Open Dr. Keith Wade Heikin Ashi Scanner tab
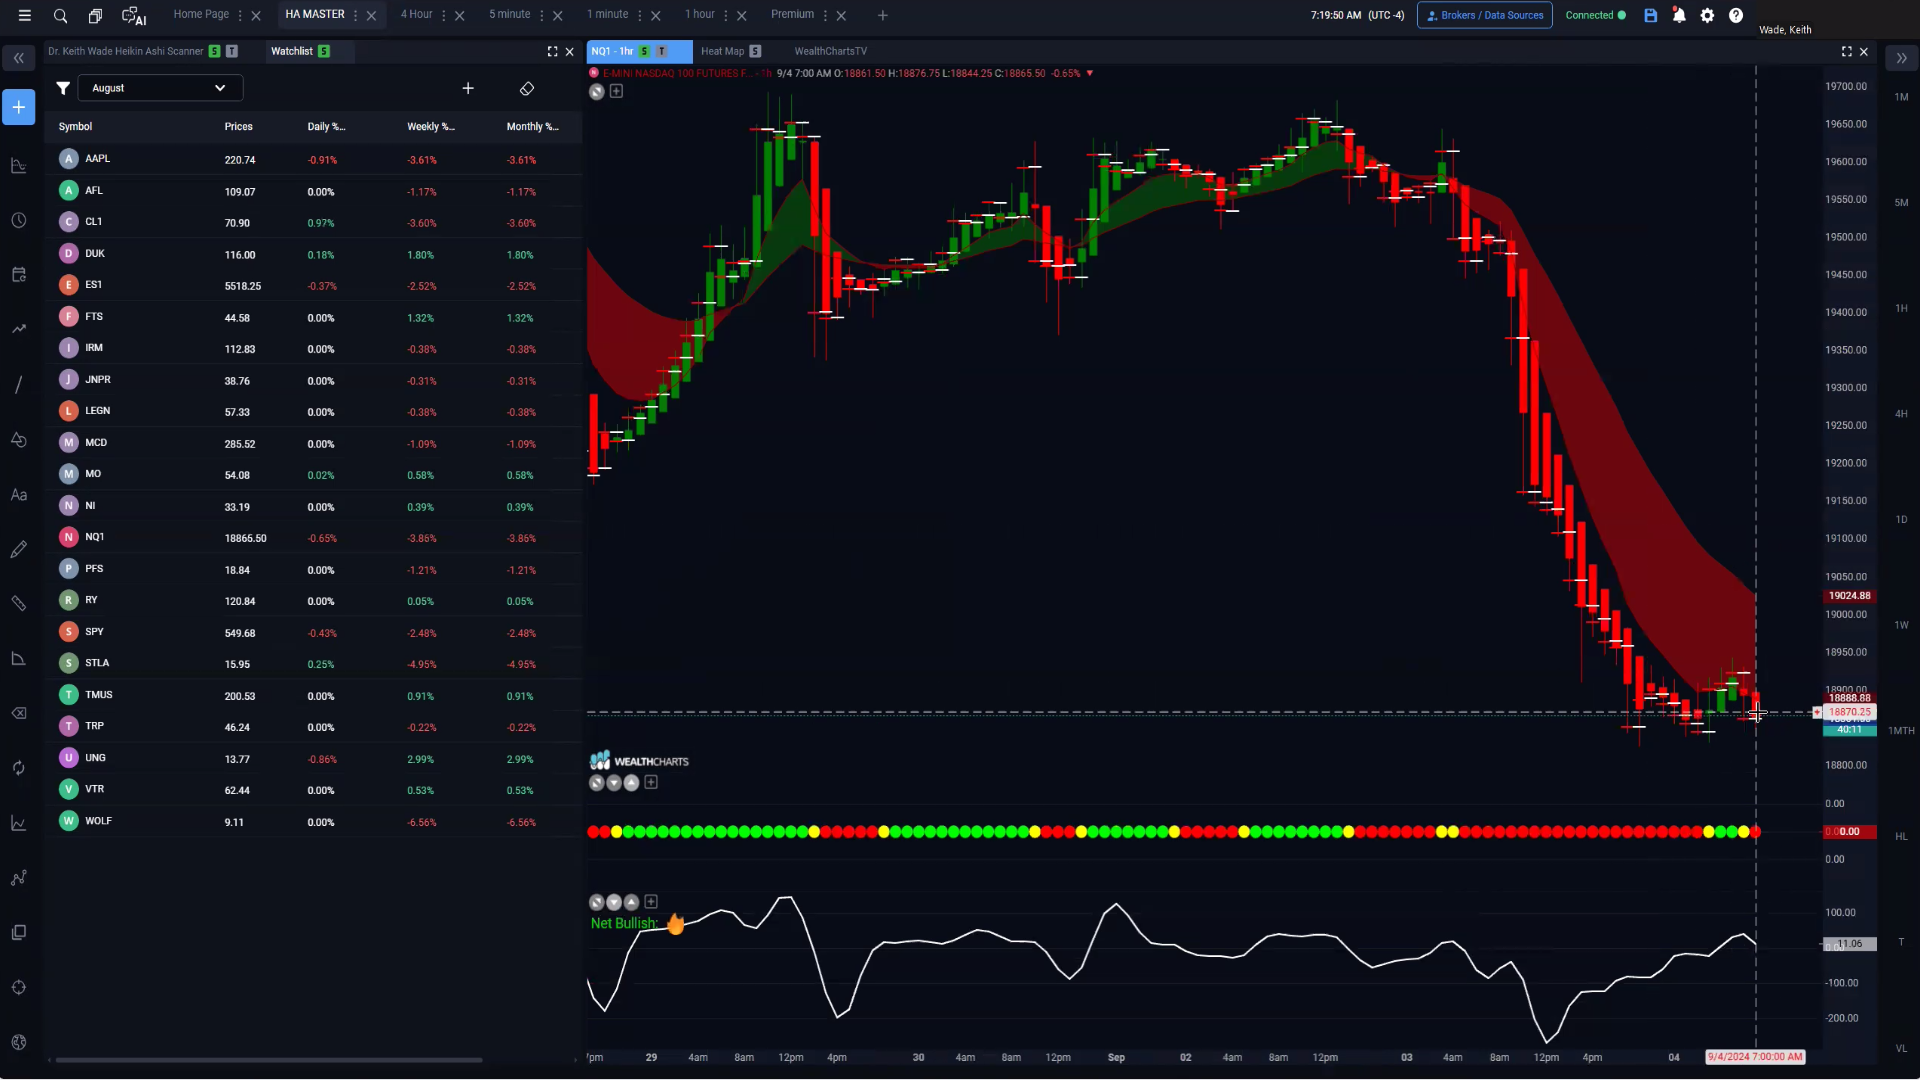The width and height of the screenshot is (1920, 1080). click(x=125, y=51)
